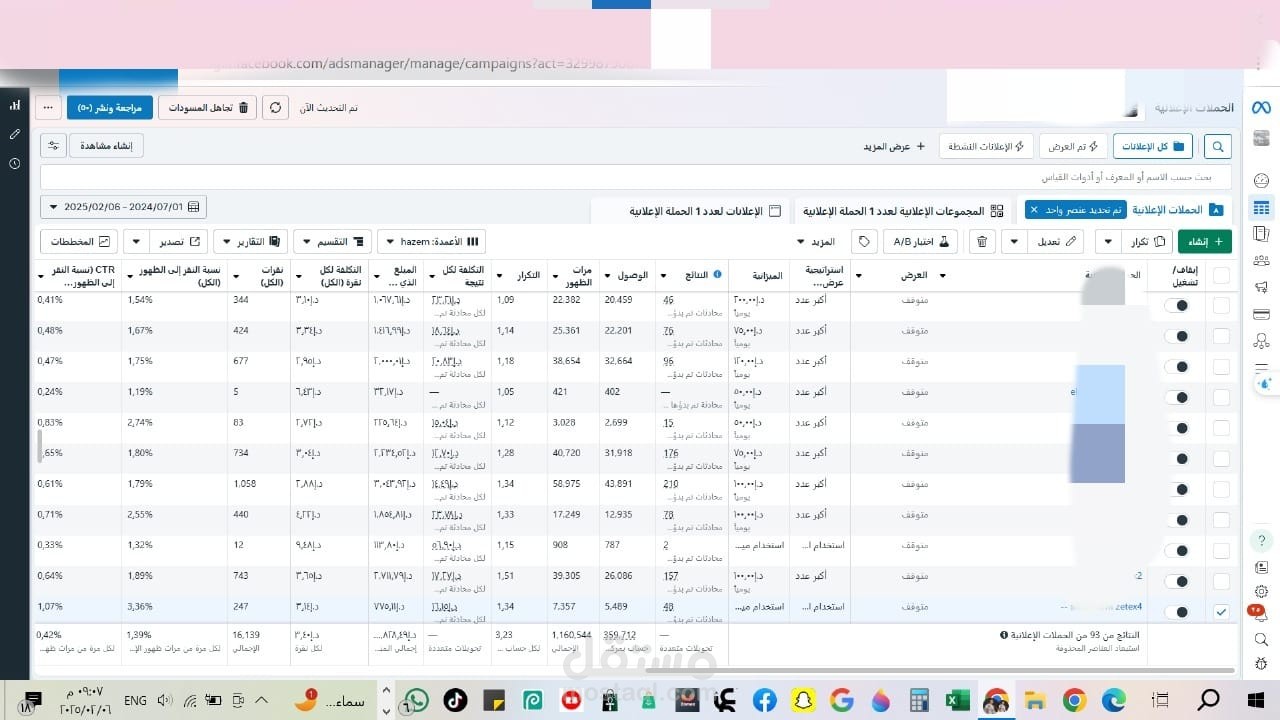Toggle on/off switch for row with reach 5.489
Screen dimensions: 1280x720
[x=1177, y=612]
